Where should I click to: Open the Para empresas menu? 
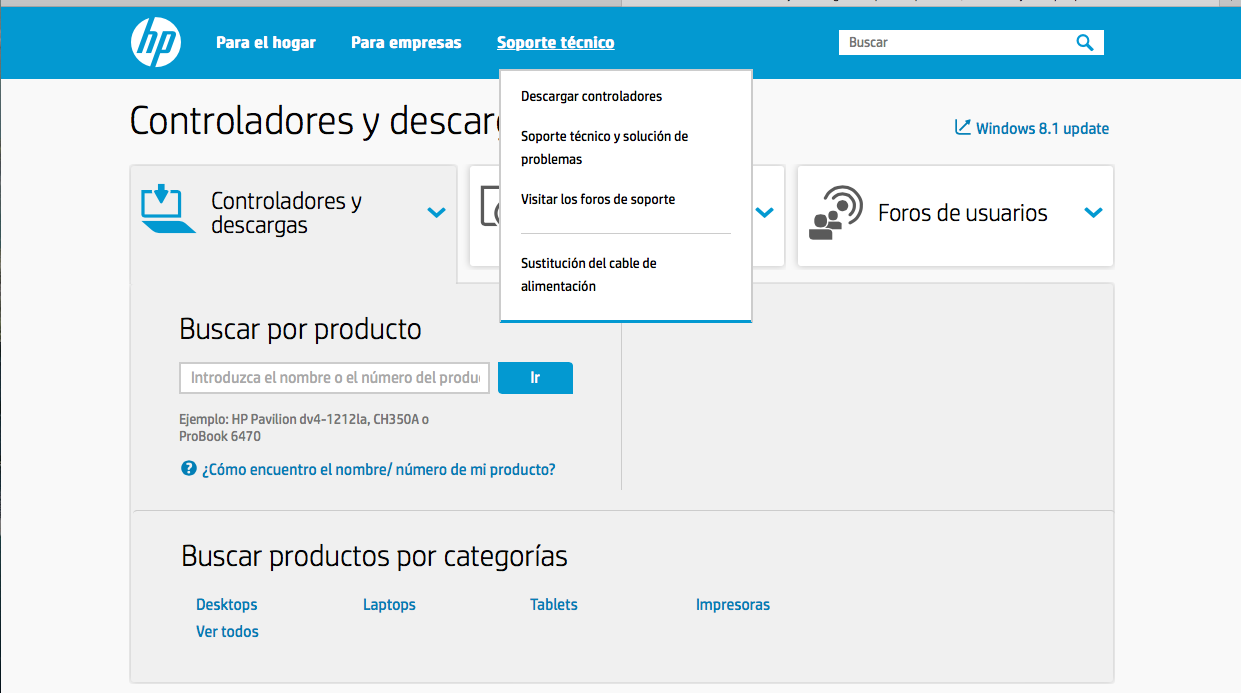[x=406, y=43]
